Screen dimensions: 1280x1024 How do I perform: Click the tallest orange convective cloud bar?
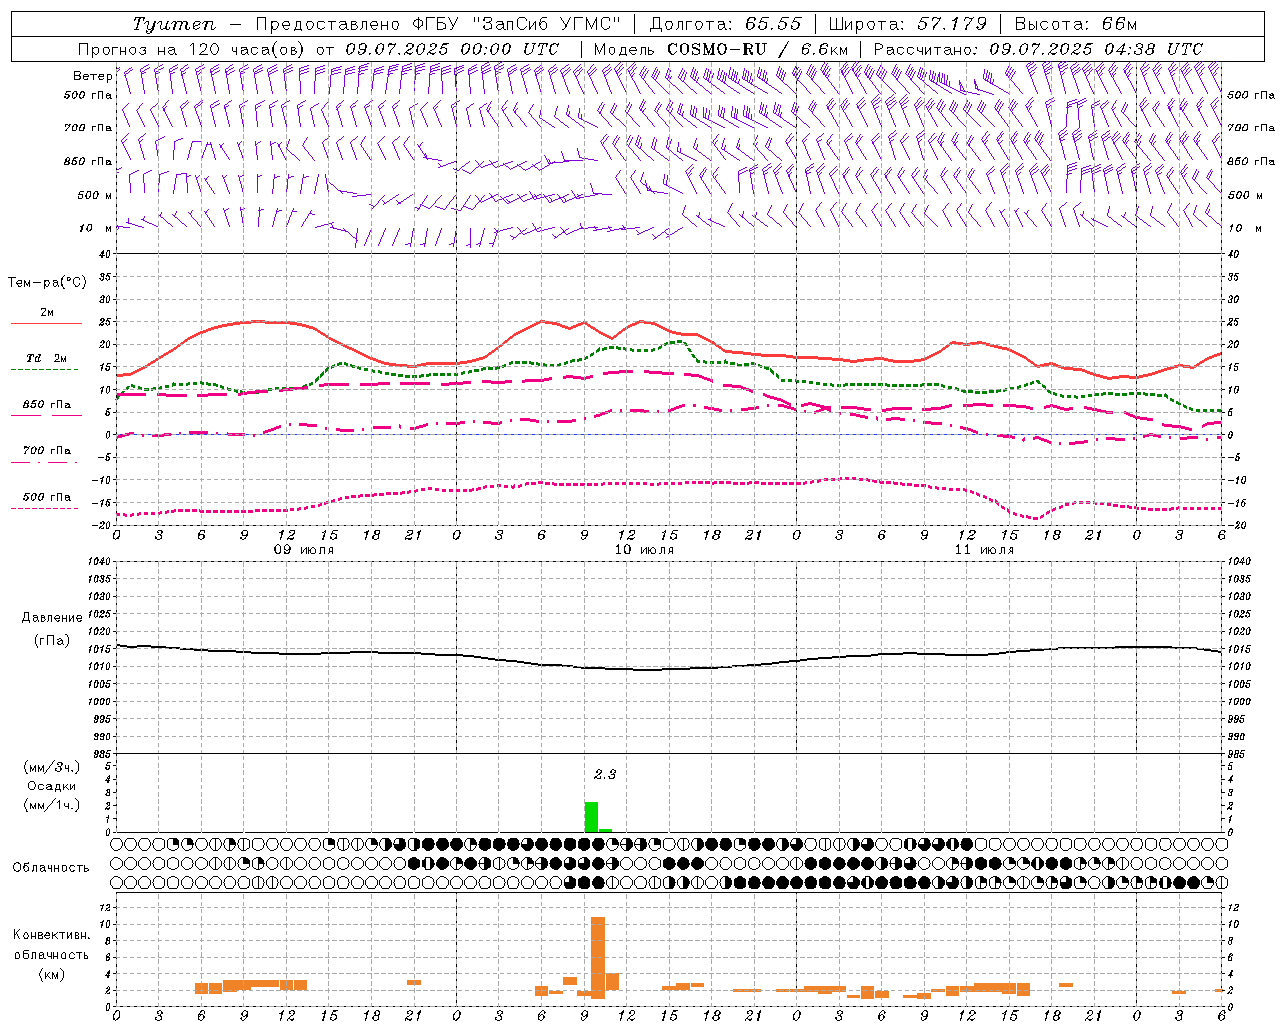598,956
